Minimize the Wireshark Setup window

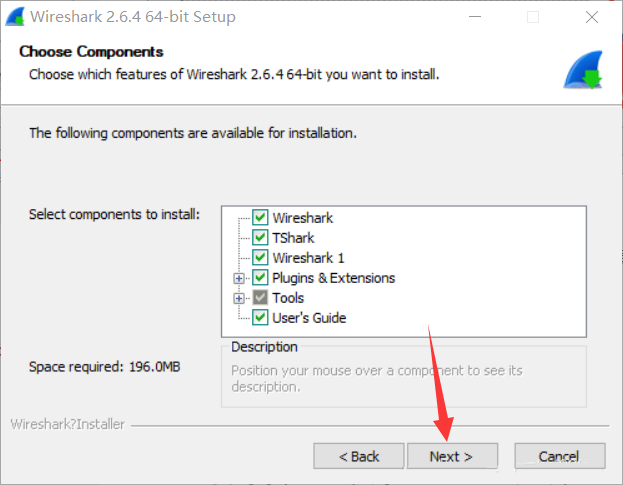point(475,17)
